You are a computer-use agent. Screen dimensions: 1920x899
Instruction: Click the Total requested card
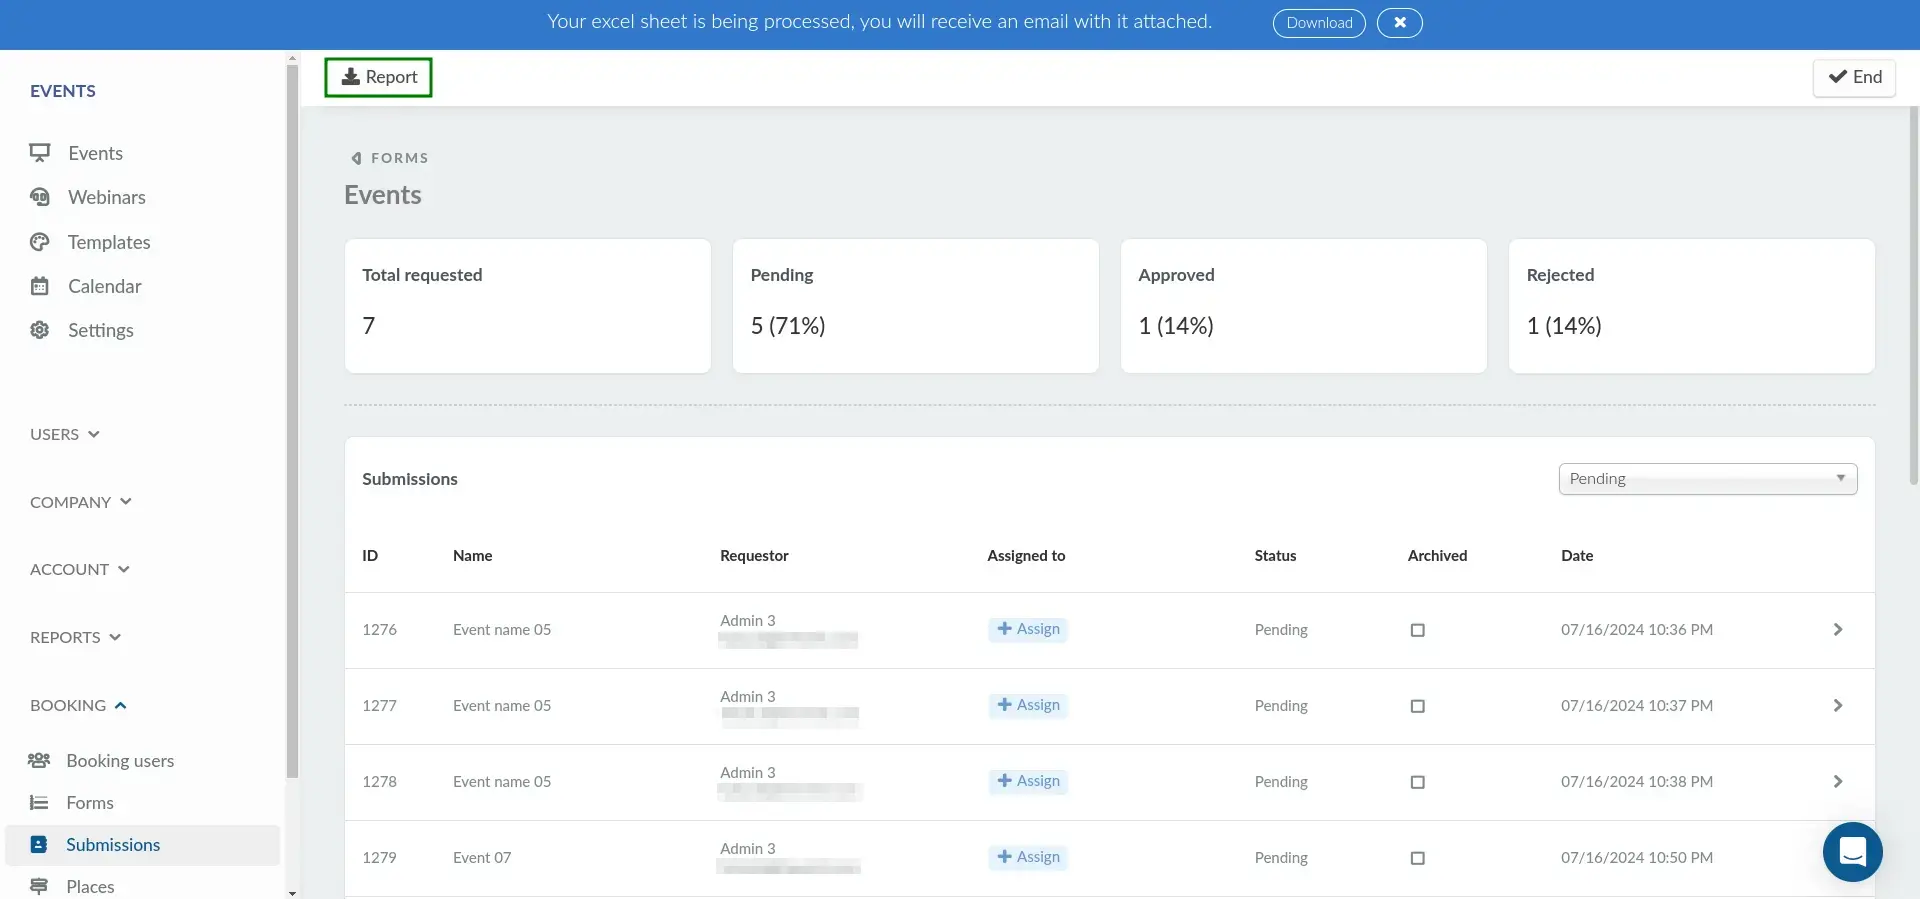click(x=528, y=306)
